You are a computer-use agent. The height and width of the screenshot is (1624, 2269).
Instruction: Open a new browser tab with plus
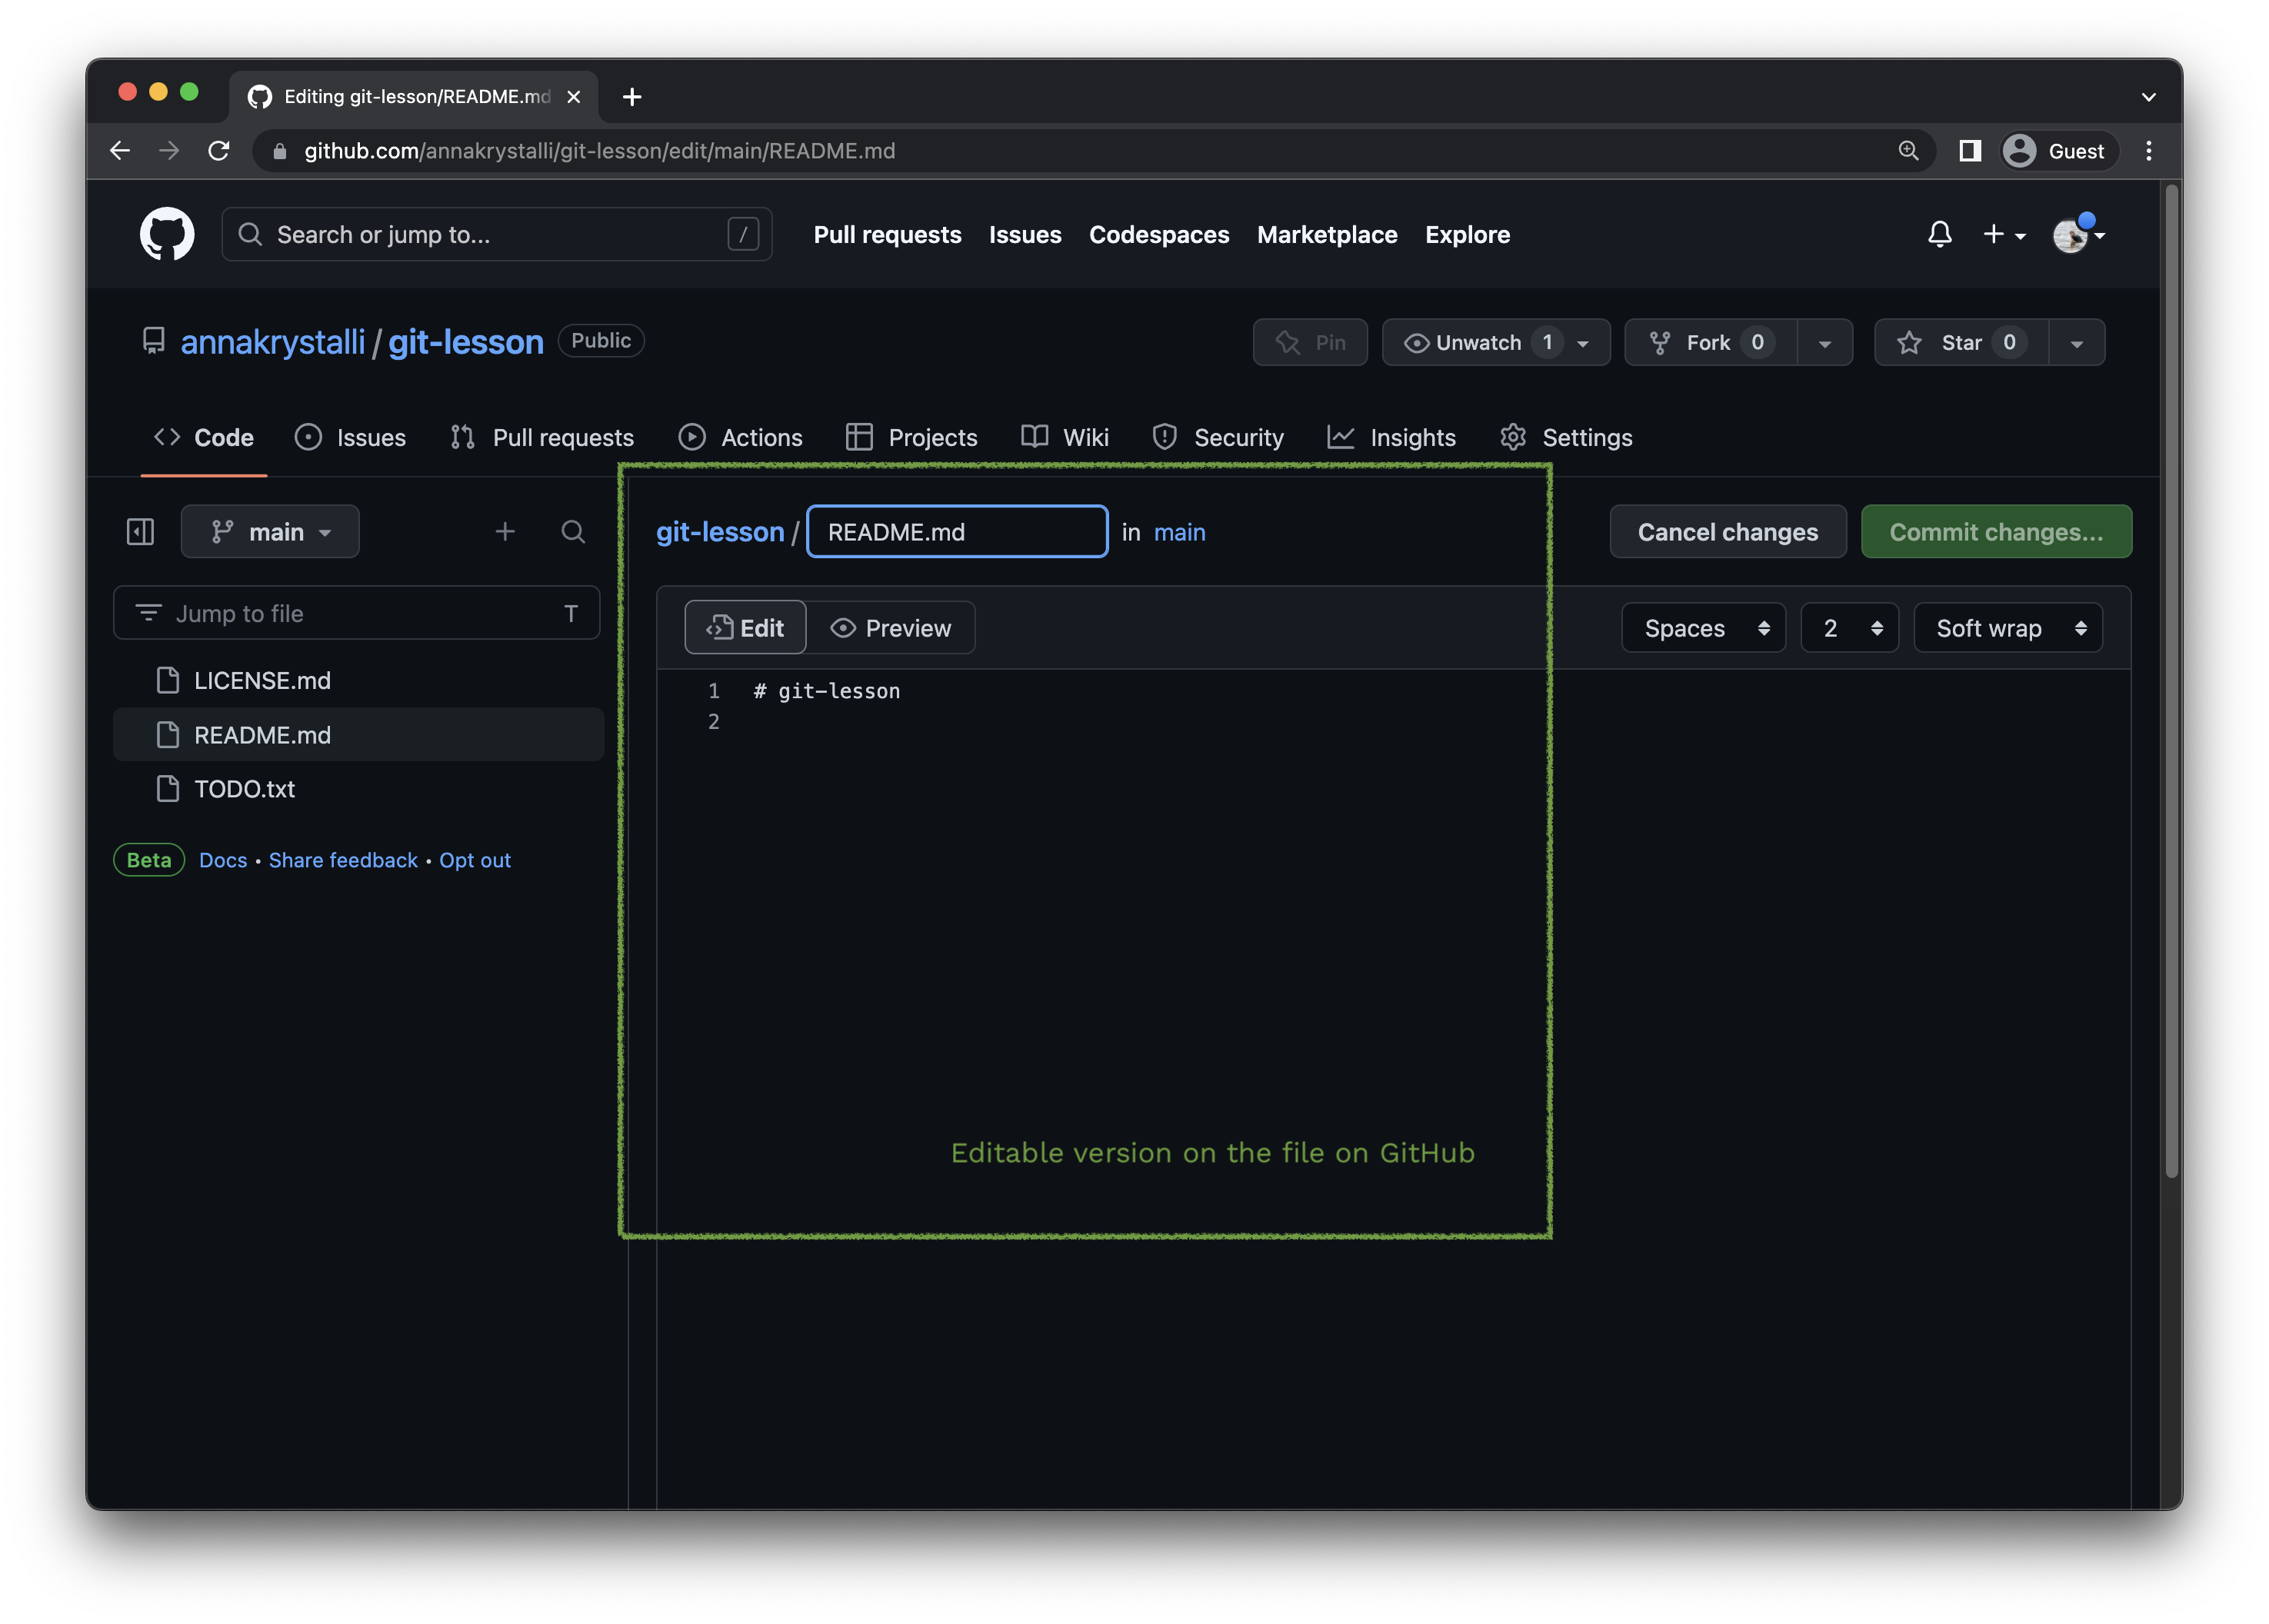pos(631,97)
